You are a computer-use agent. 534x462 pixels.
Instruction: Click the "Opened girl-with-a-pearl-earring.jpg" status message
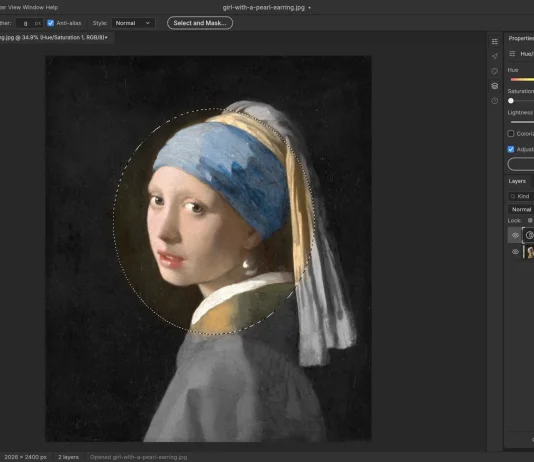click(x=139, y=457)
